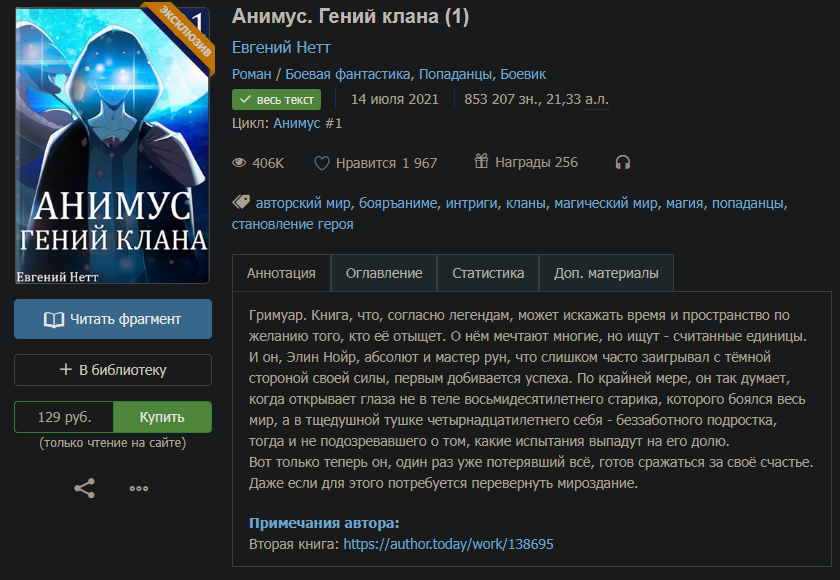Switch to the Оглавление tab
The image size is (840, 580).
click(x=384, y=273)
